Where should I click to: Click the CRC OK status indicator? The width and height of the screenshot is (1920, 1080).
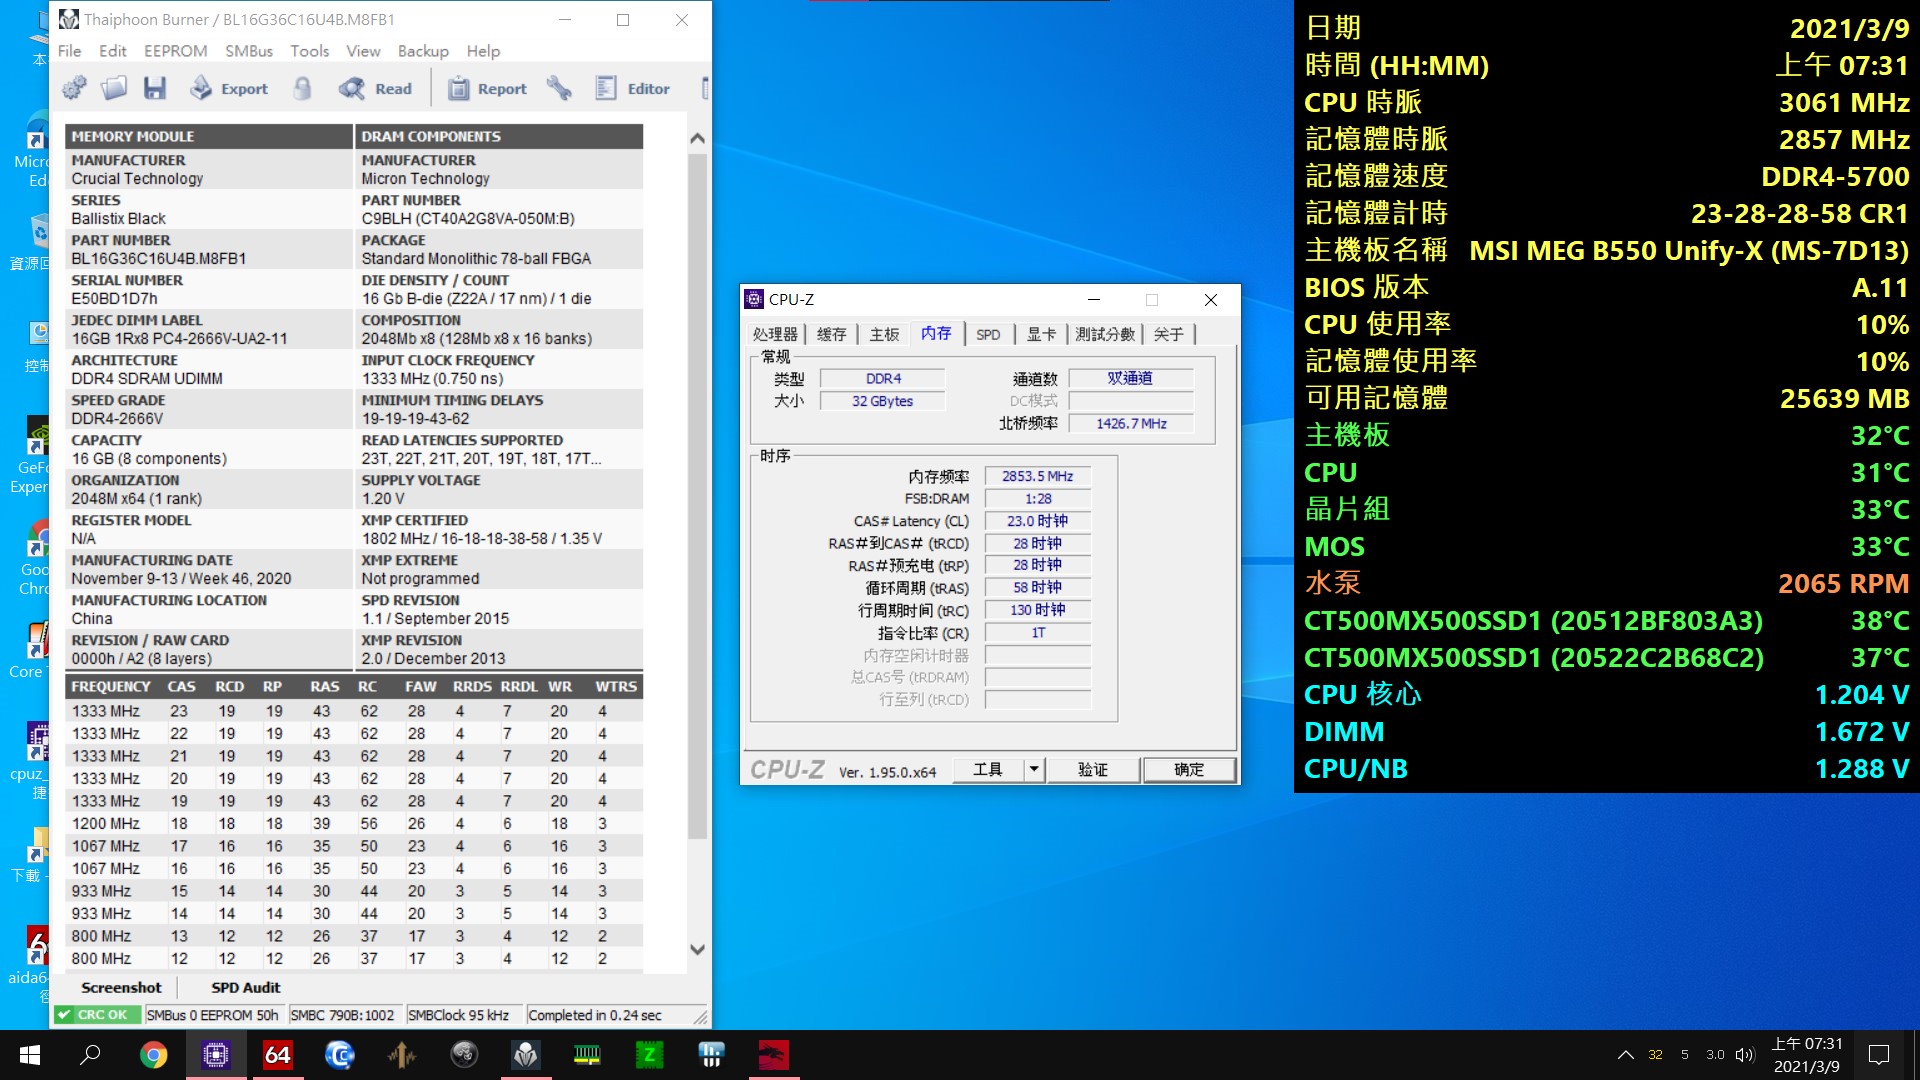coord(97,1015)
